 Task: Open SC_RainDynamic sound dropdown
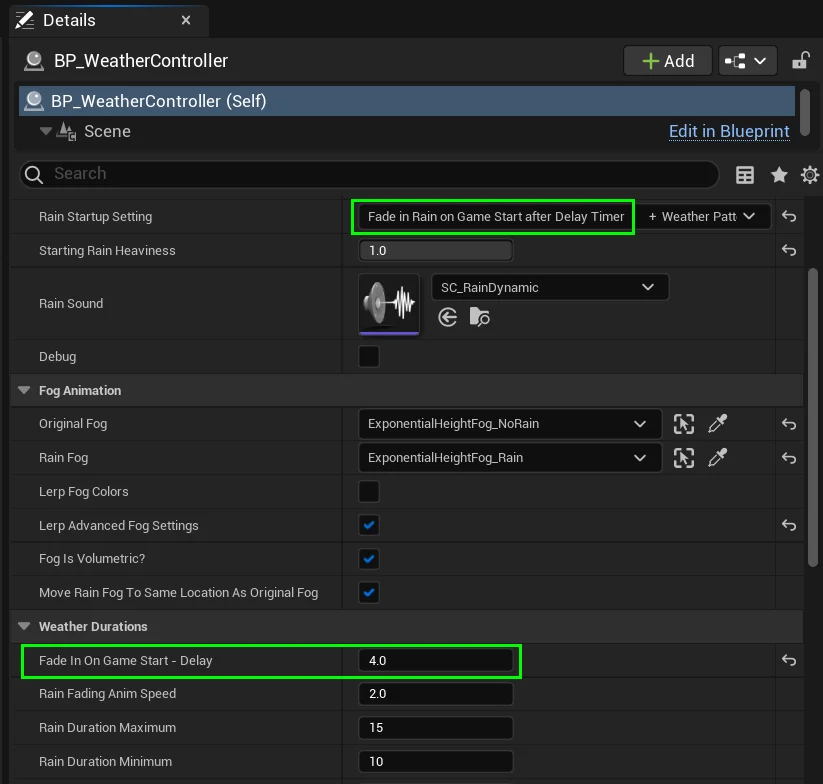pyautogui.click(x=549, y=288)
